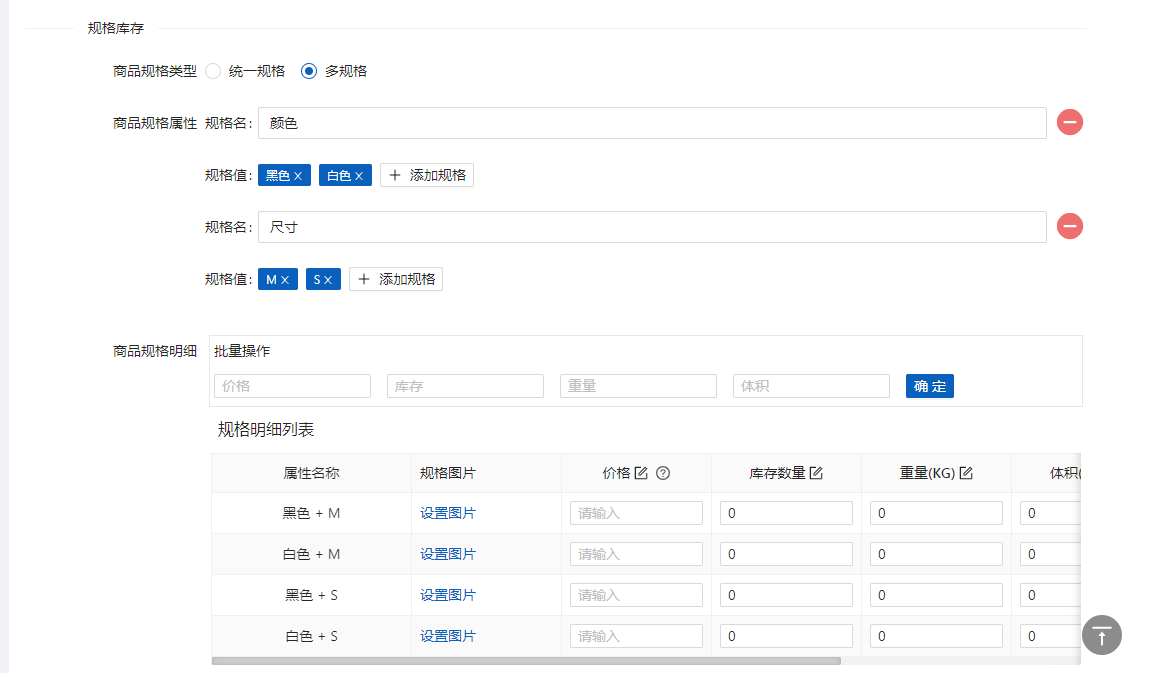Select the 多规格 radio option

309,71
